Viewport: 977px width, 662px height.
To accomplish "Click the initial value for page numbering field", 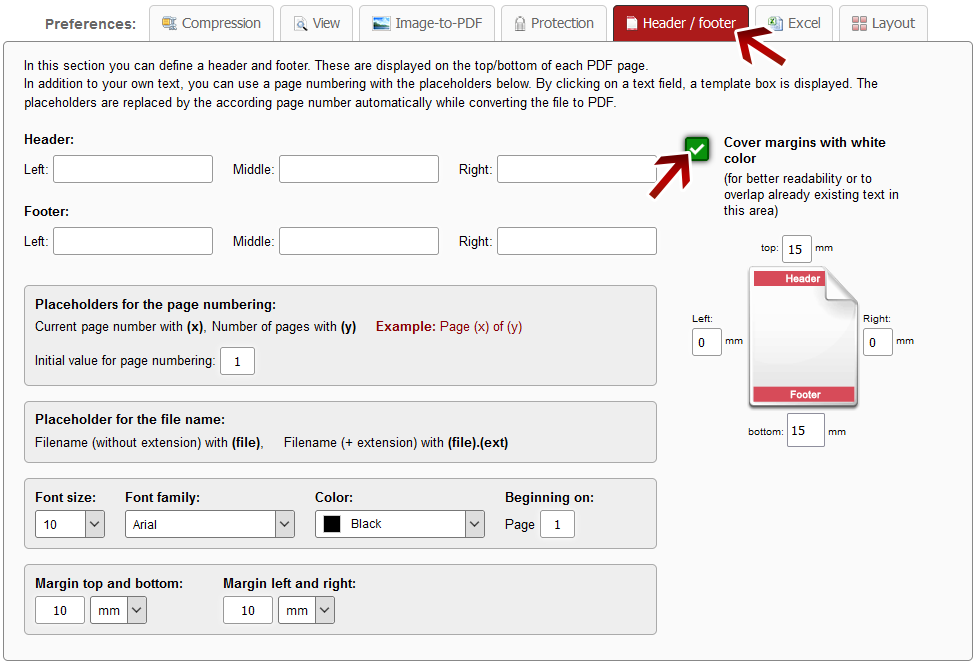I will (x=237, y=361).
